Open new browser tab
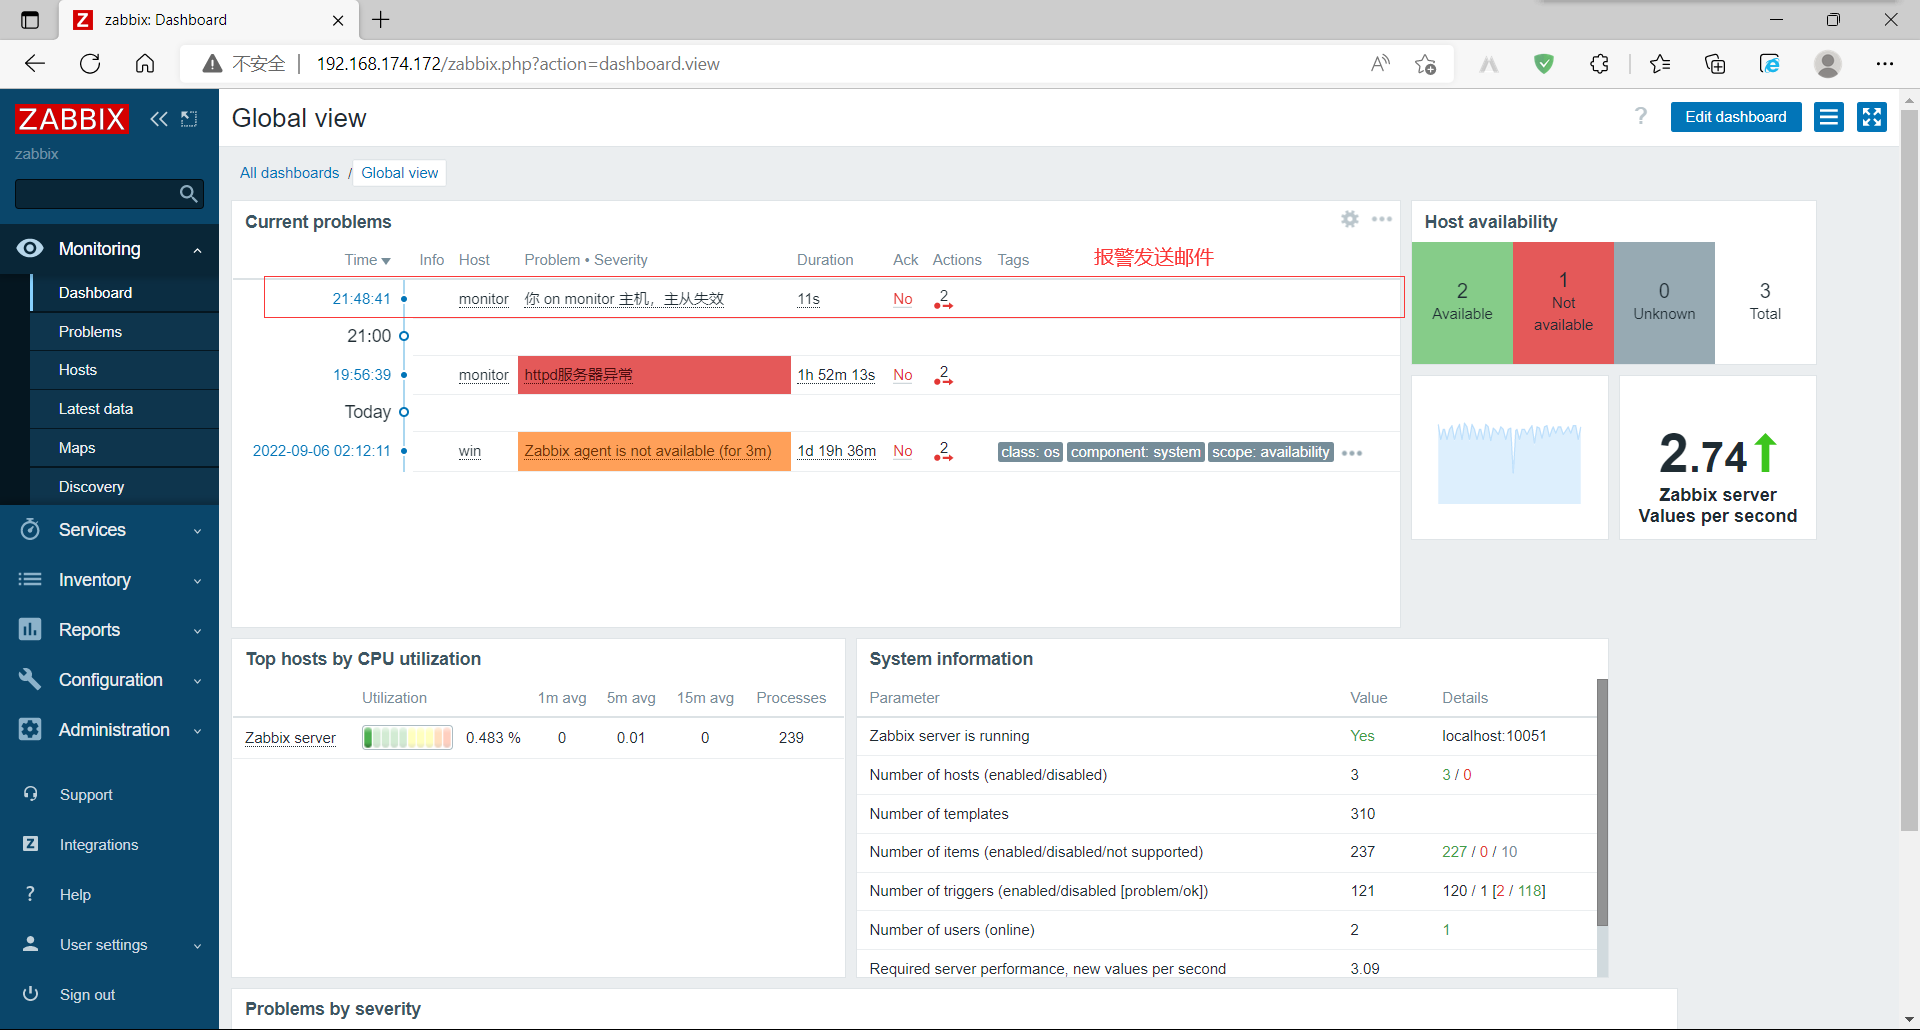This screenshot has width=1920, height=1030. tap(381, 19)
